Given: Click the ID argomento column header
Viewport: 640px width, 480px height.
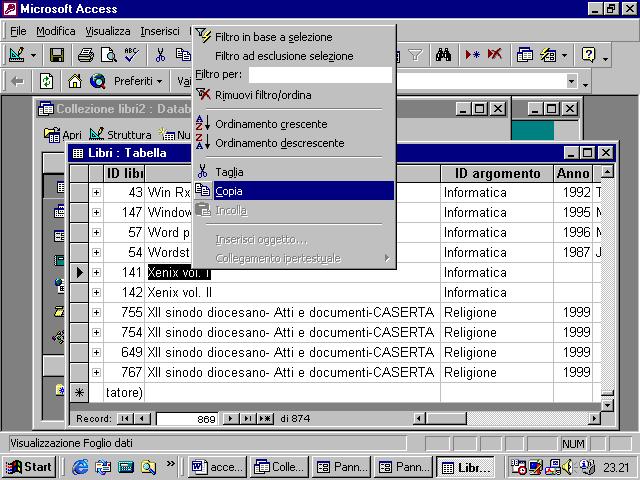Looking at the screenshot, I should coord(497,174).
